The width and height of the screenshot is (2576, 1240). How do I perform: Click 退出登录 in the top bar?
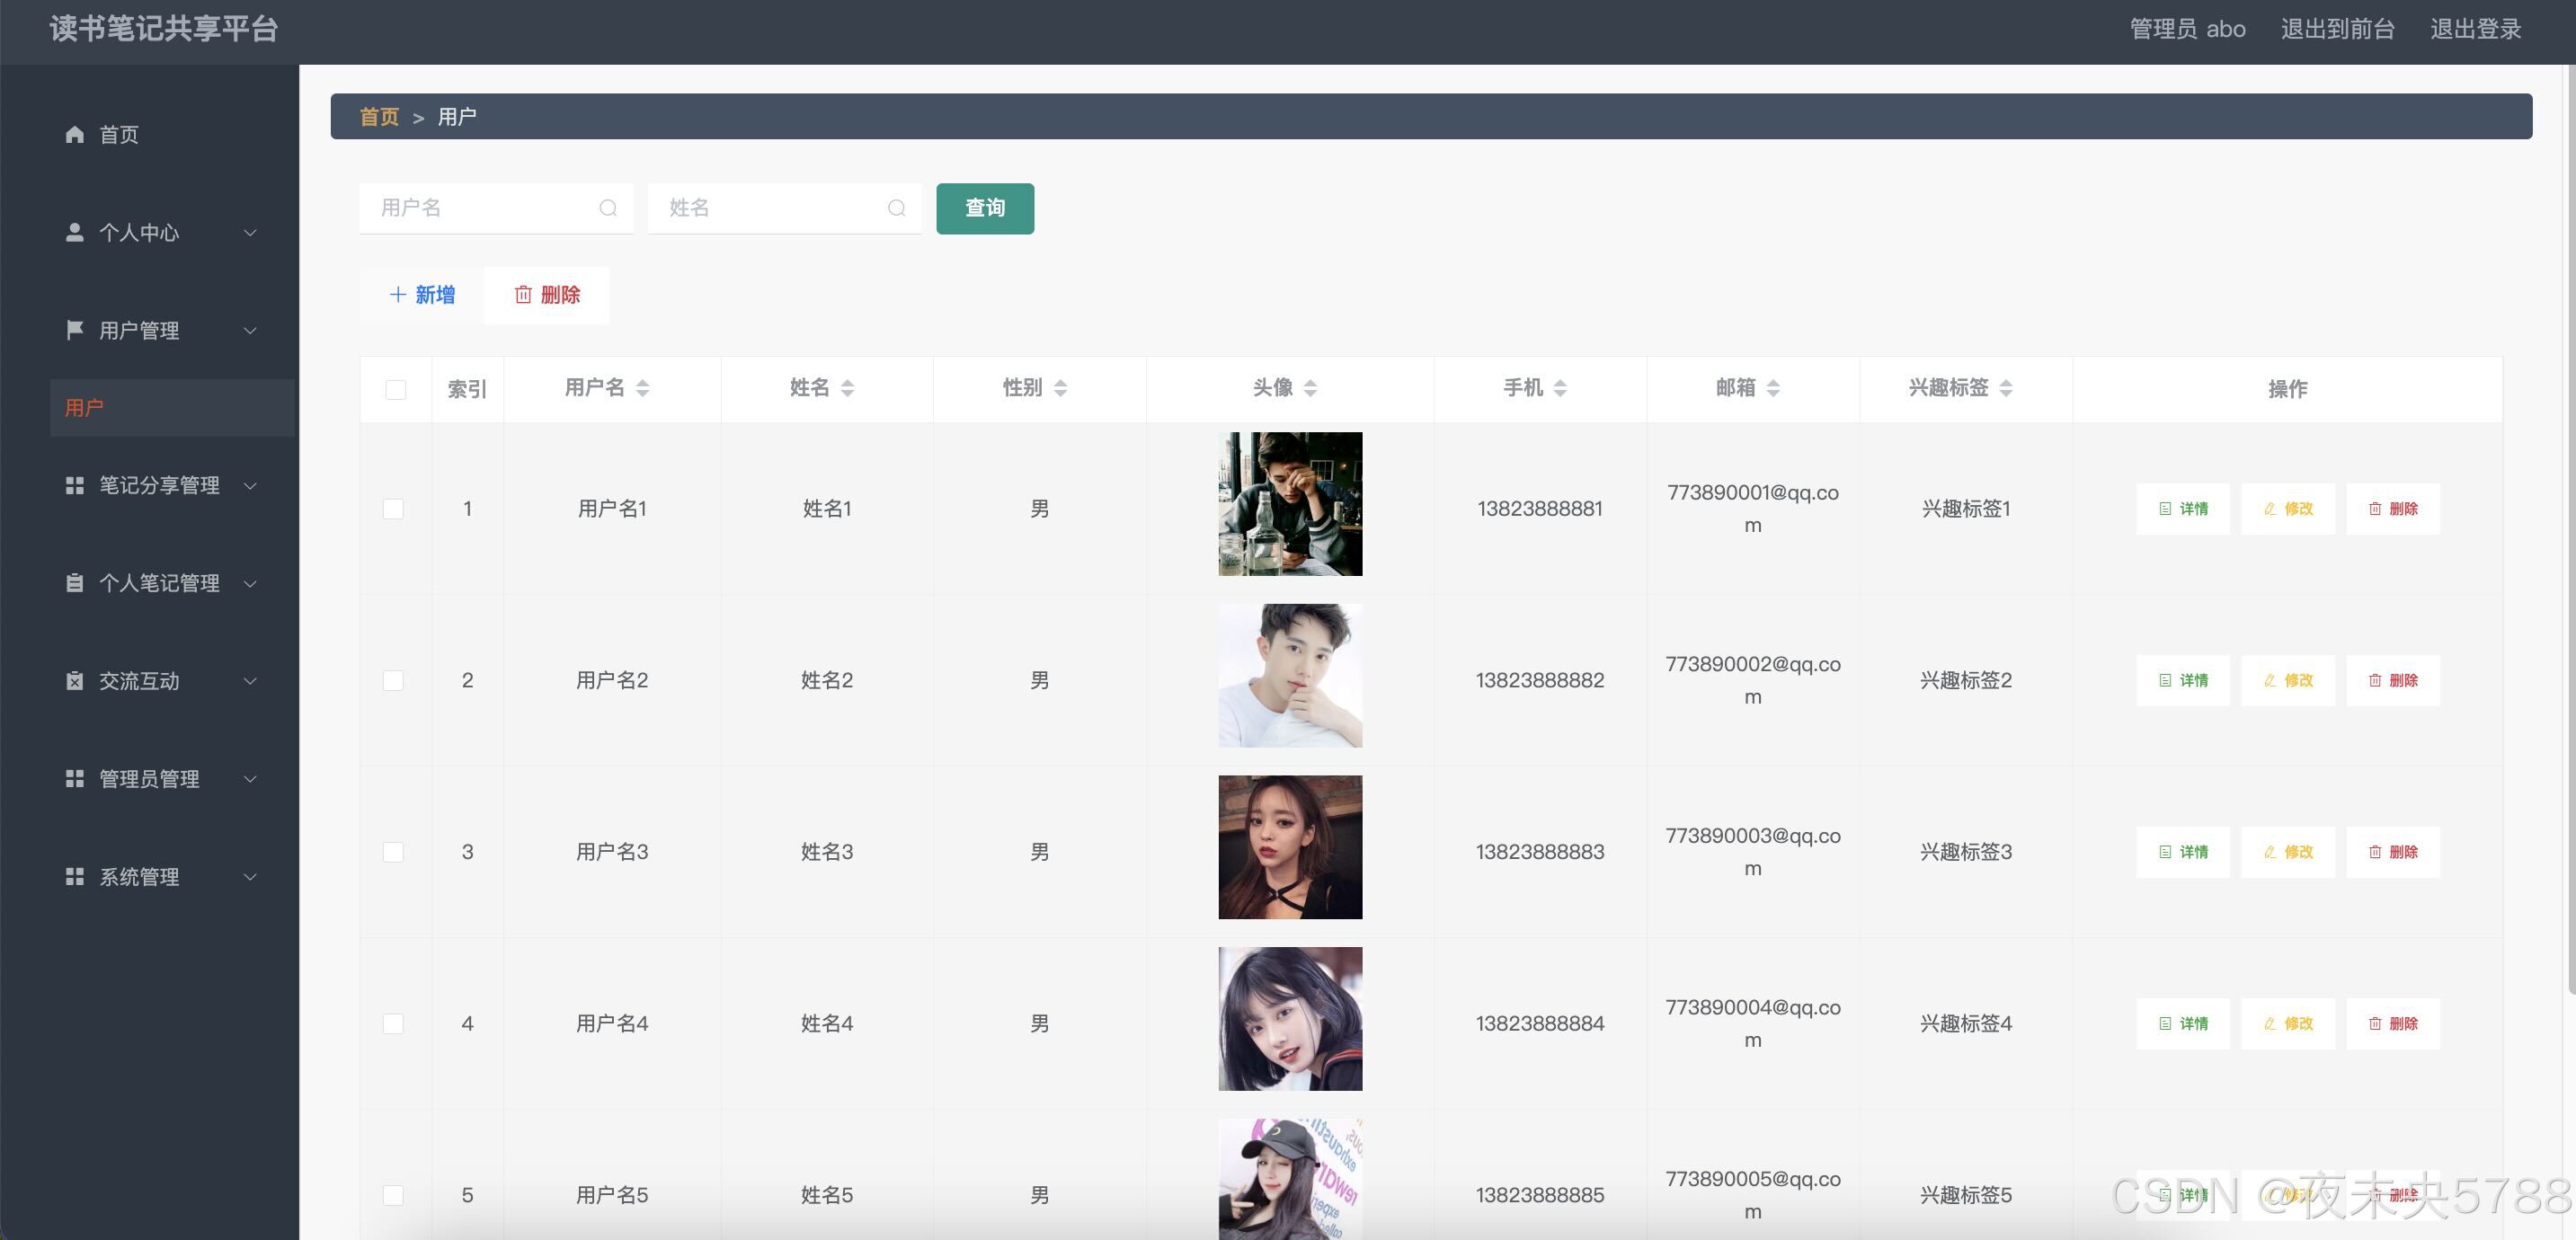[x=2475, y=29]
